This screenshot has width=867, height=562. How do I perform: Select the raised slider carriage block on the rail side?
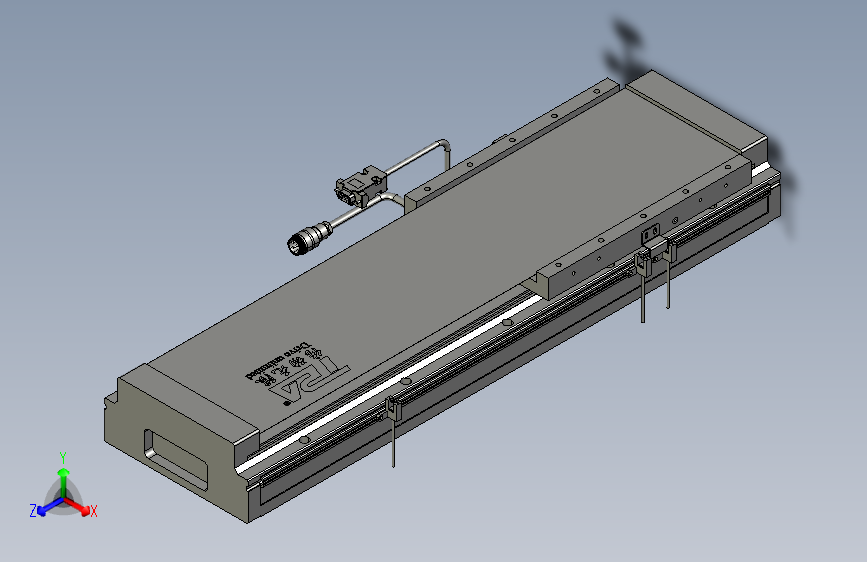(646, 228)
